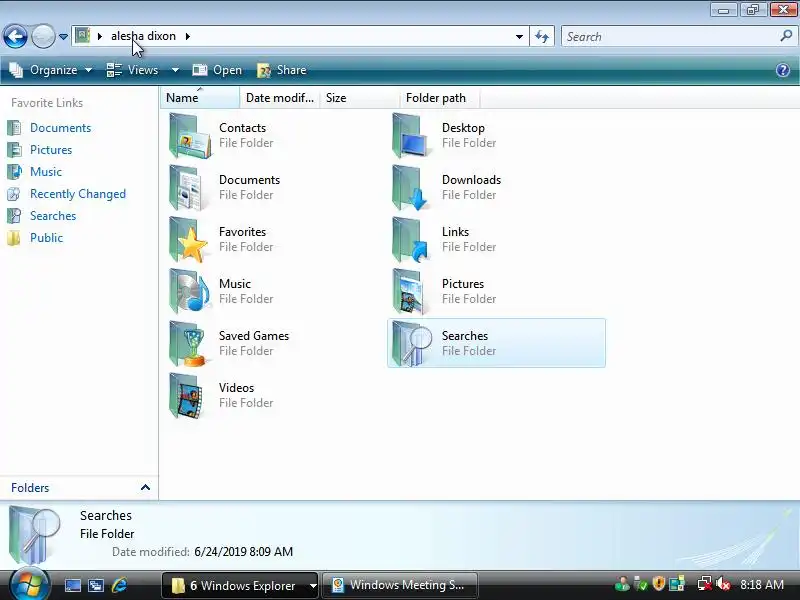The height and width of the screenshot is (600, 800).
Task: Select the Links folder icon
Action: point(411,240)
